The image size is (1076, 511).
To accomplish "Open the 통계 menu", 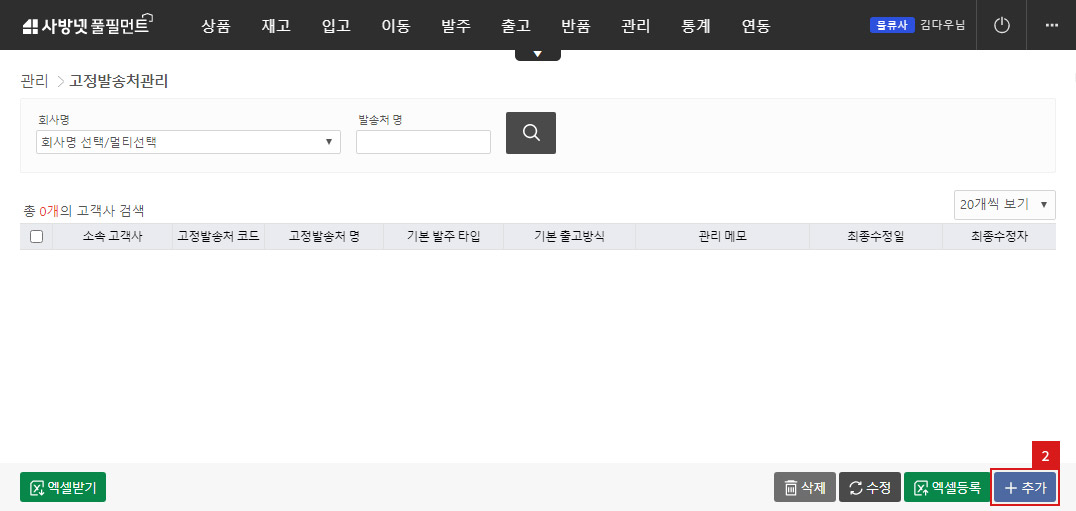I will pos(696,26).
